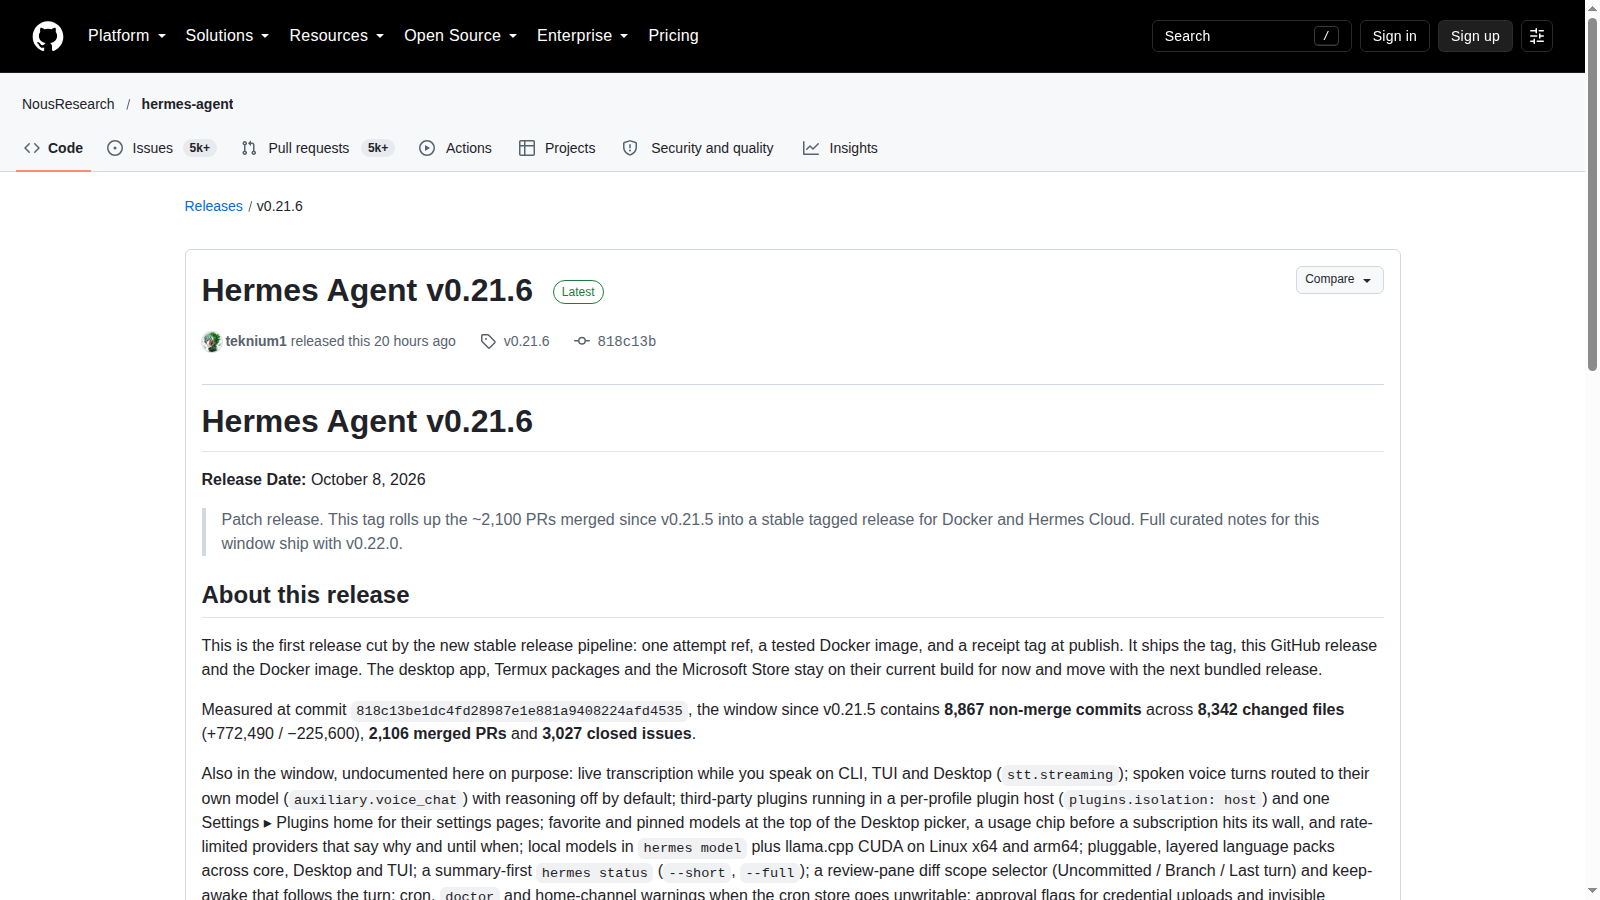This screenshot has height=900, width=1600.
Task: Open the Compare dropdown
Action: (1339, 280)
